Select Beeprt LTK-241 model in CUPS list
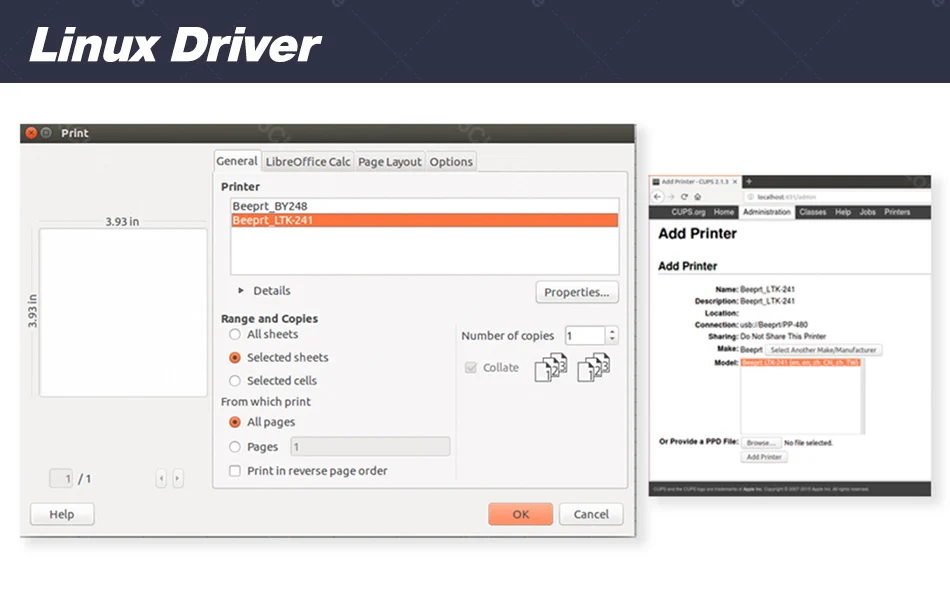The height and width of the screenshot is (608, 950). [800, 363]
